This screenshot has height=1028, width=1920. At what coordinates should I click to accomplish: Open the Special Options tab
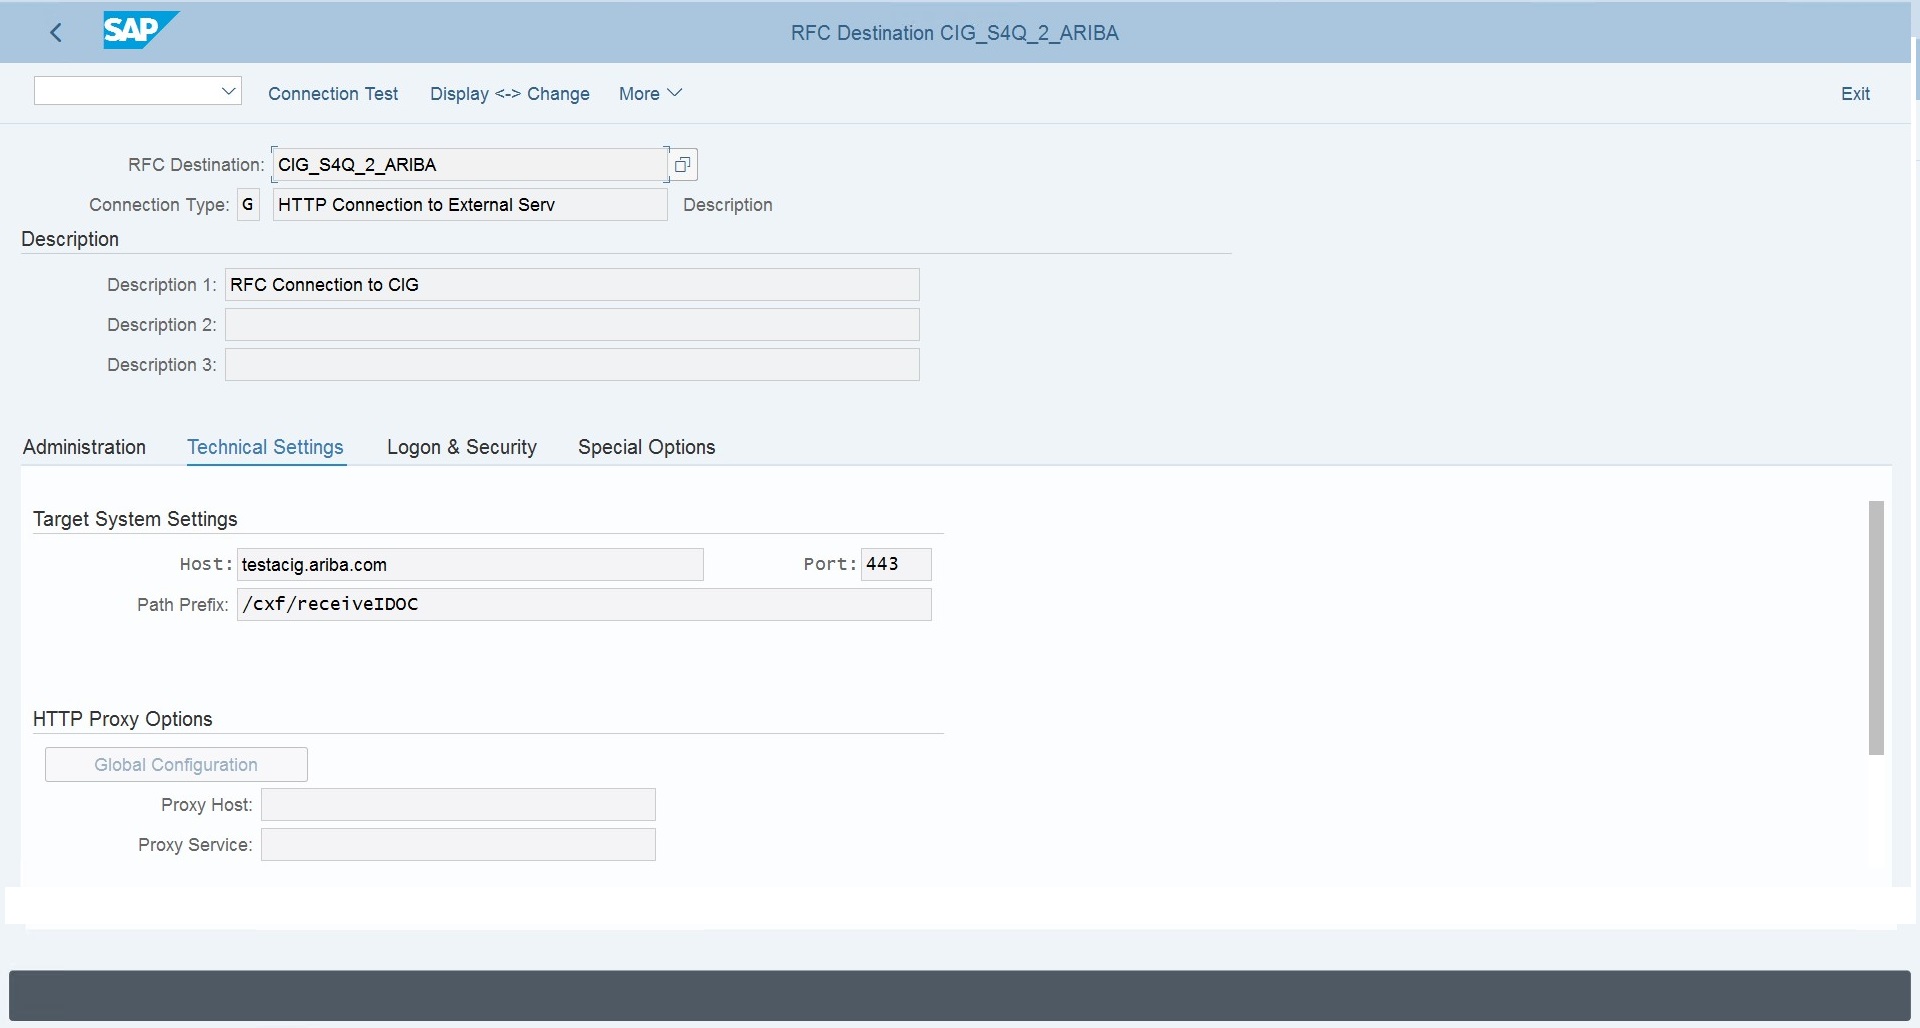pyautogui.click(x=646, y=447)
